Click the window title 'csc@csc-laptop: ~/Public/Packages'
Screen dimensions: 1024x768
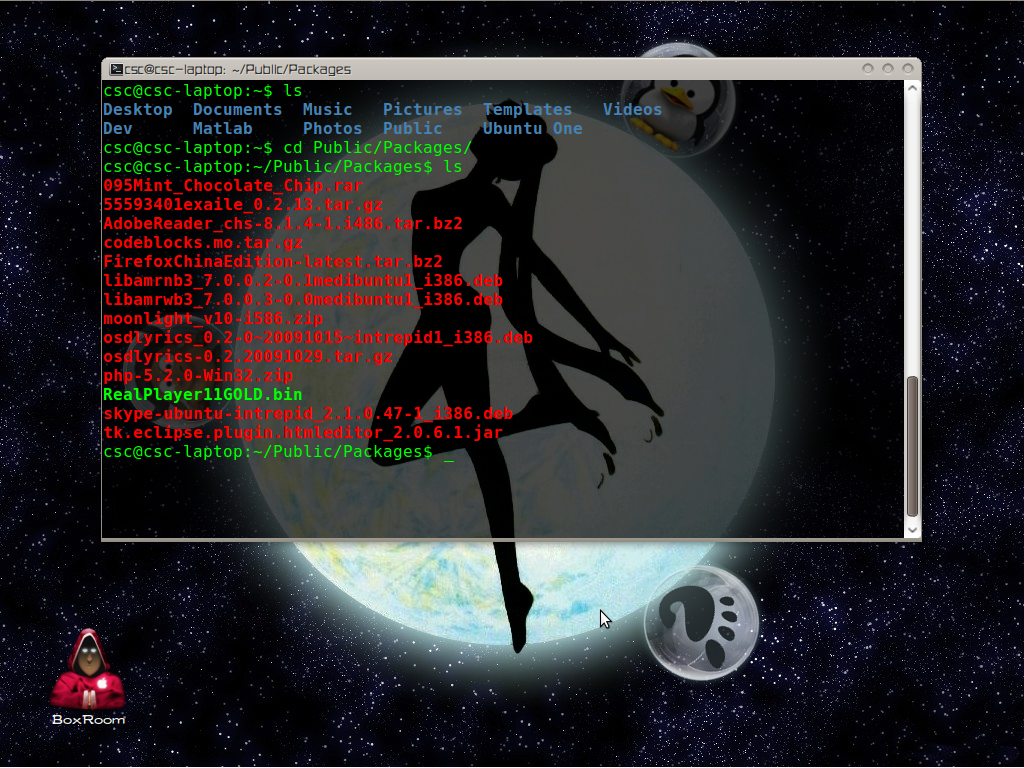238,69
